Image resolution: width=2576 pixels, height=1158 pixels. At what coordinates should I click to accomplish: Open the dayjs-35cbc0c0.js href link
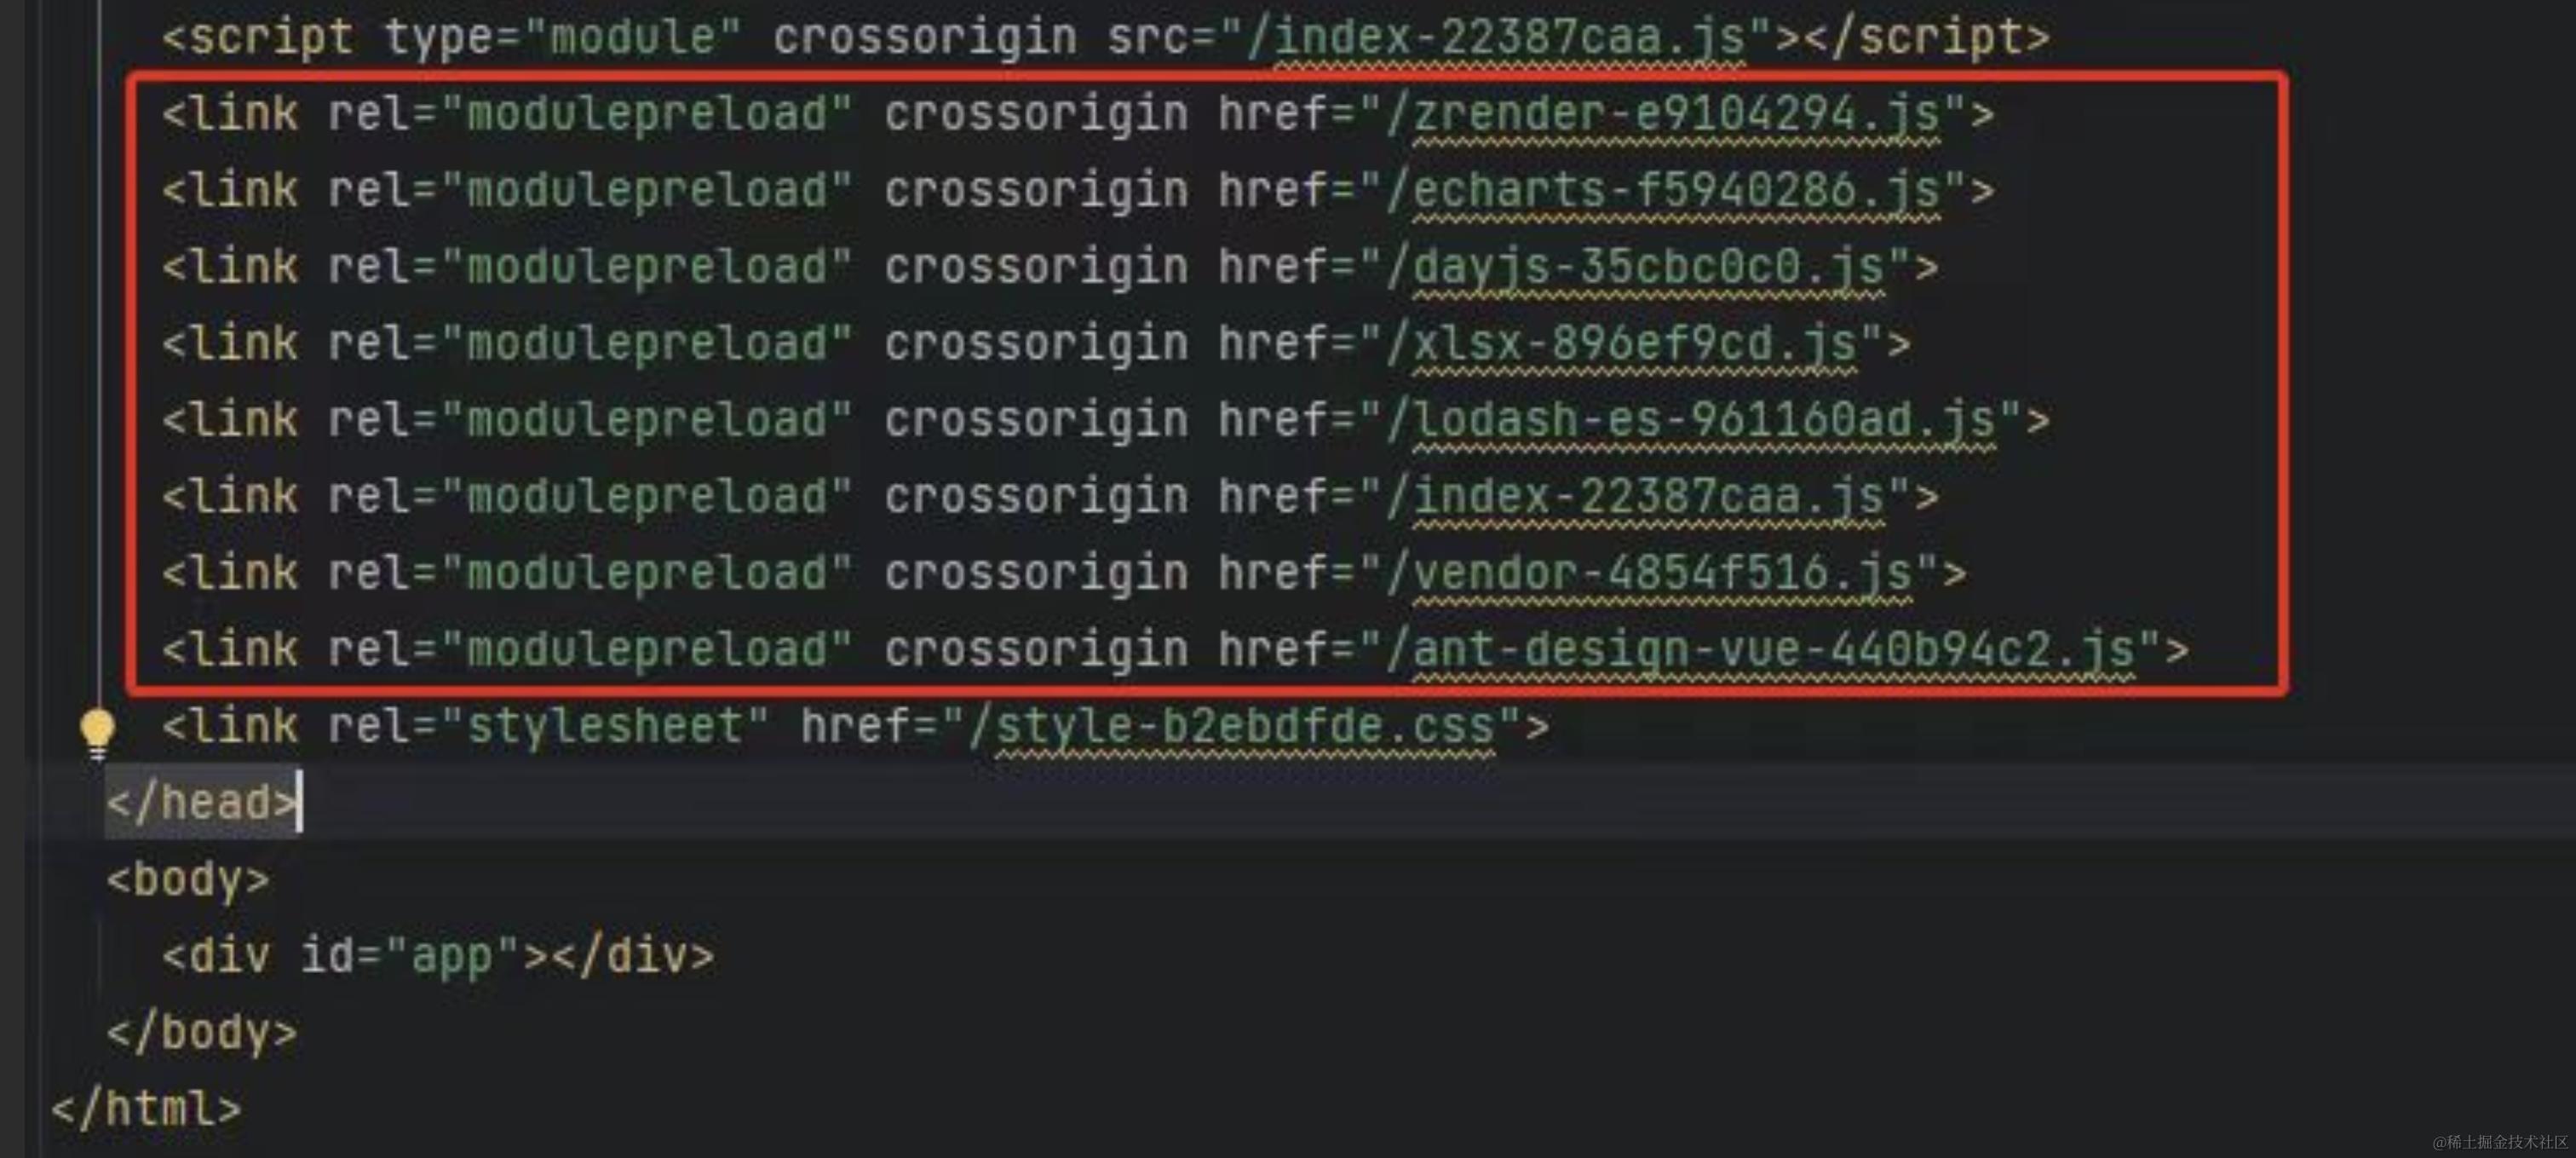(1648, 268)
